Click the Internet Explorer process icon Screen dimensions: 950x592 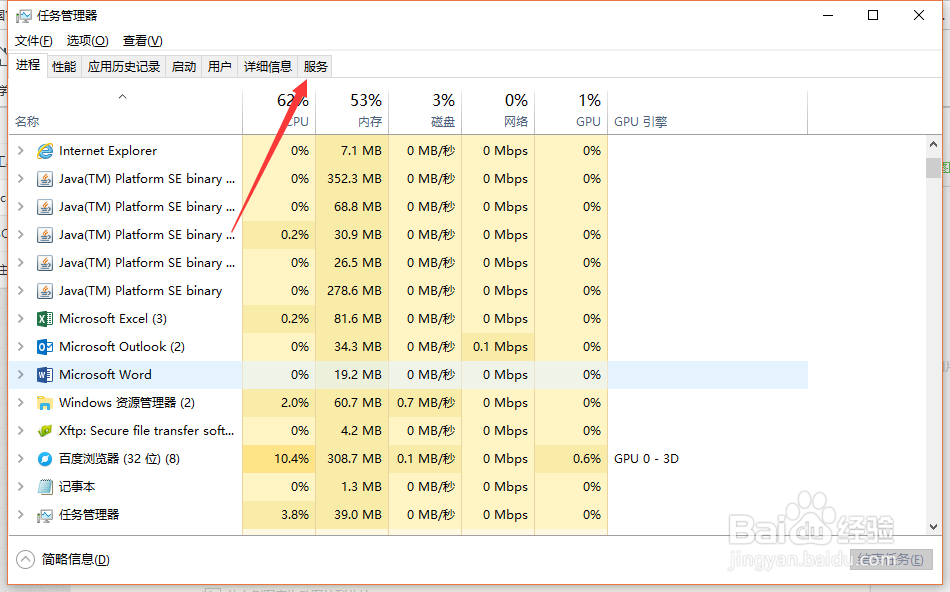click(45, 151)
